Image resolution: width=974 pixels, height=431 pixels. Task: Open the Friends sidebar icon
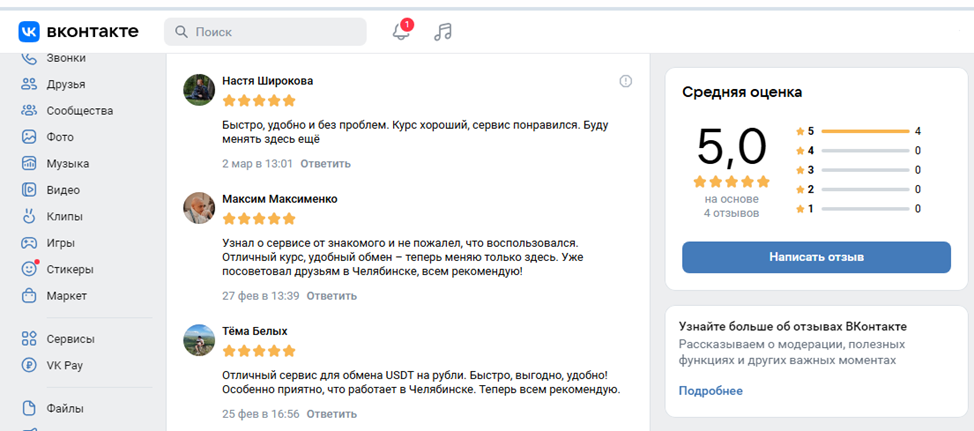click(29, 84)
